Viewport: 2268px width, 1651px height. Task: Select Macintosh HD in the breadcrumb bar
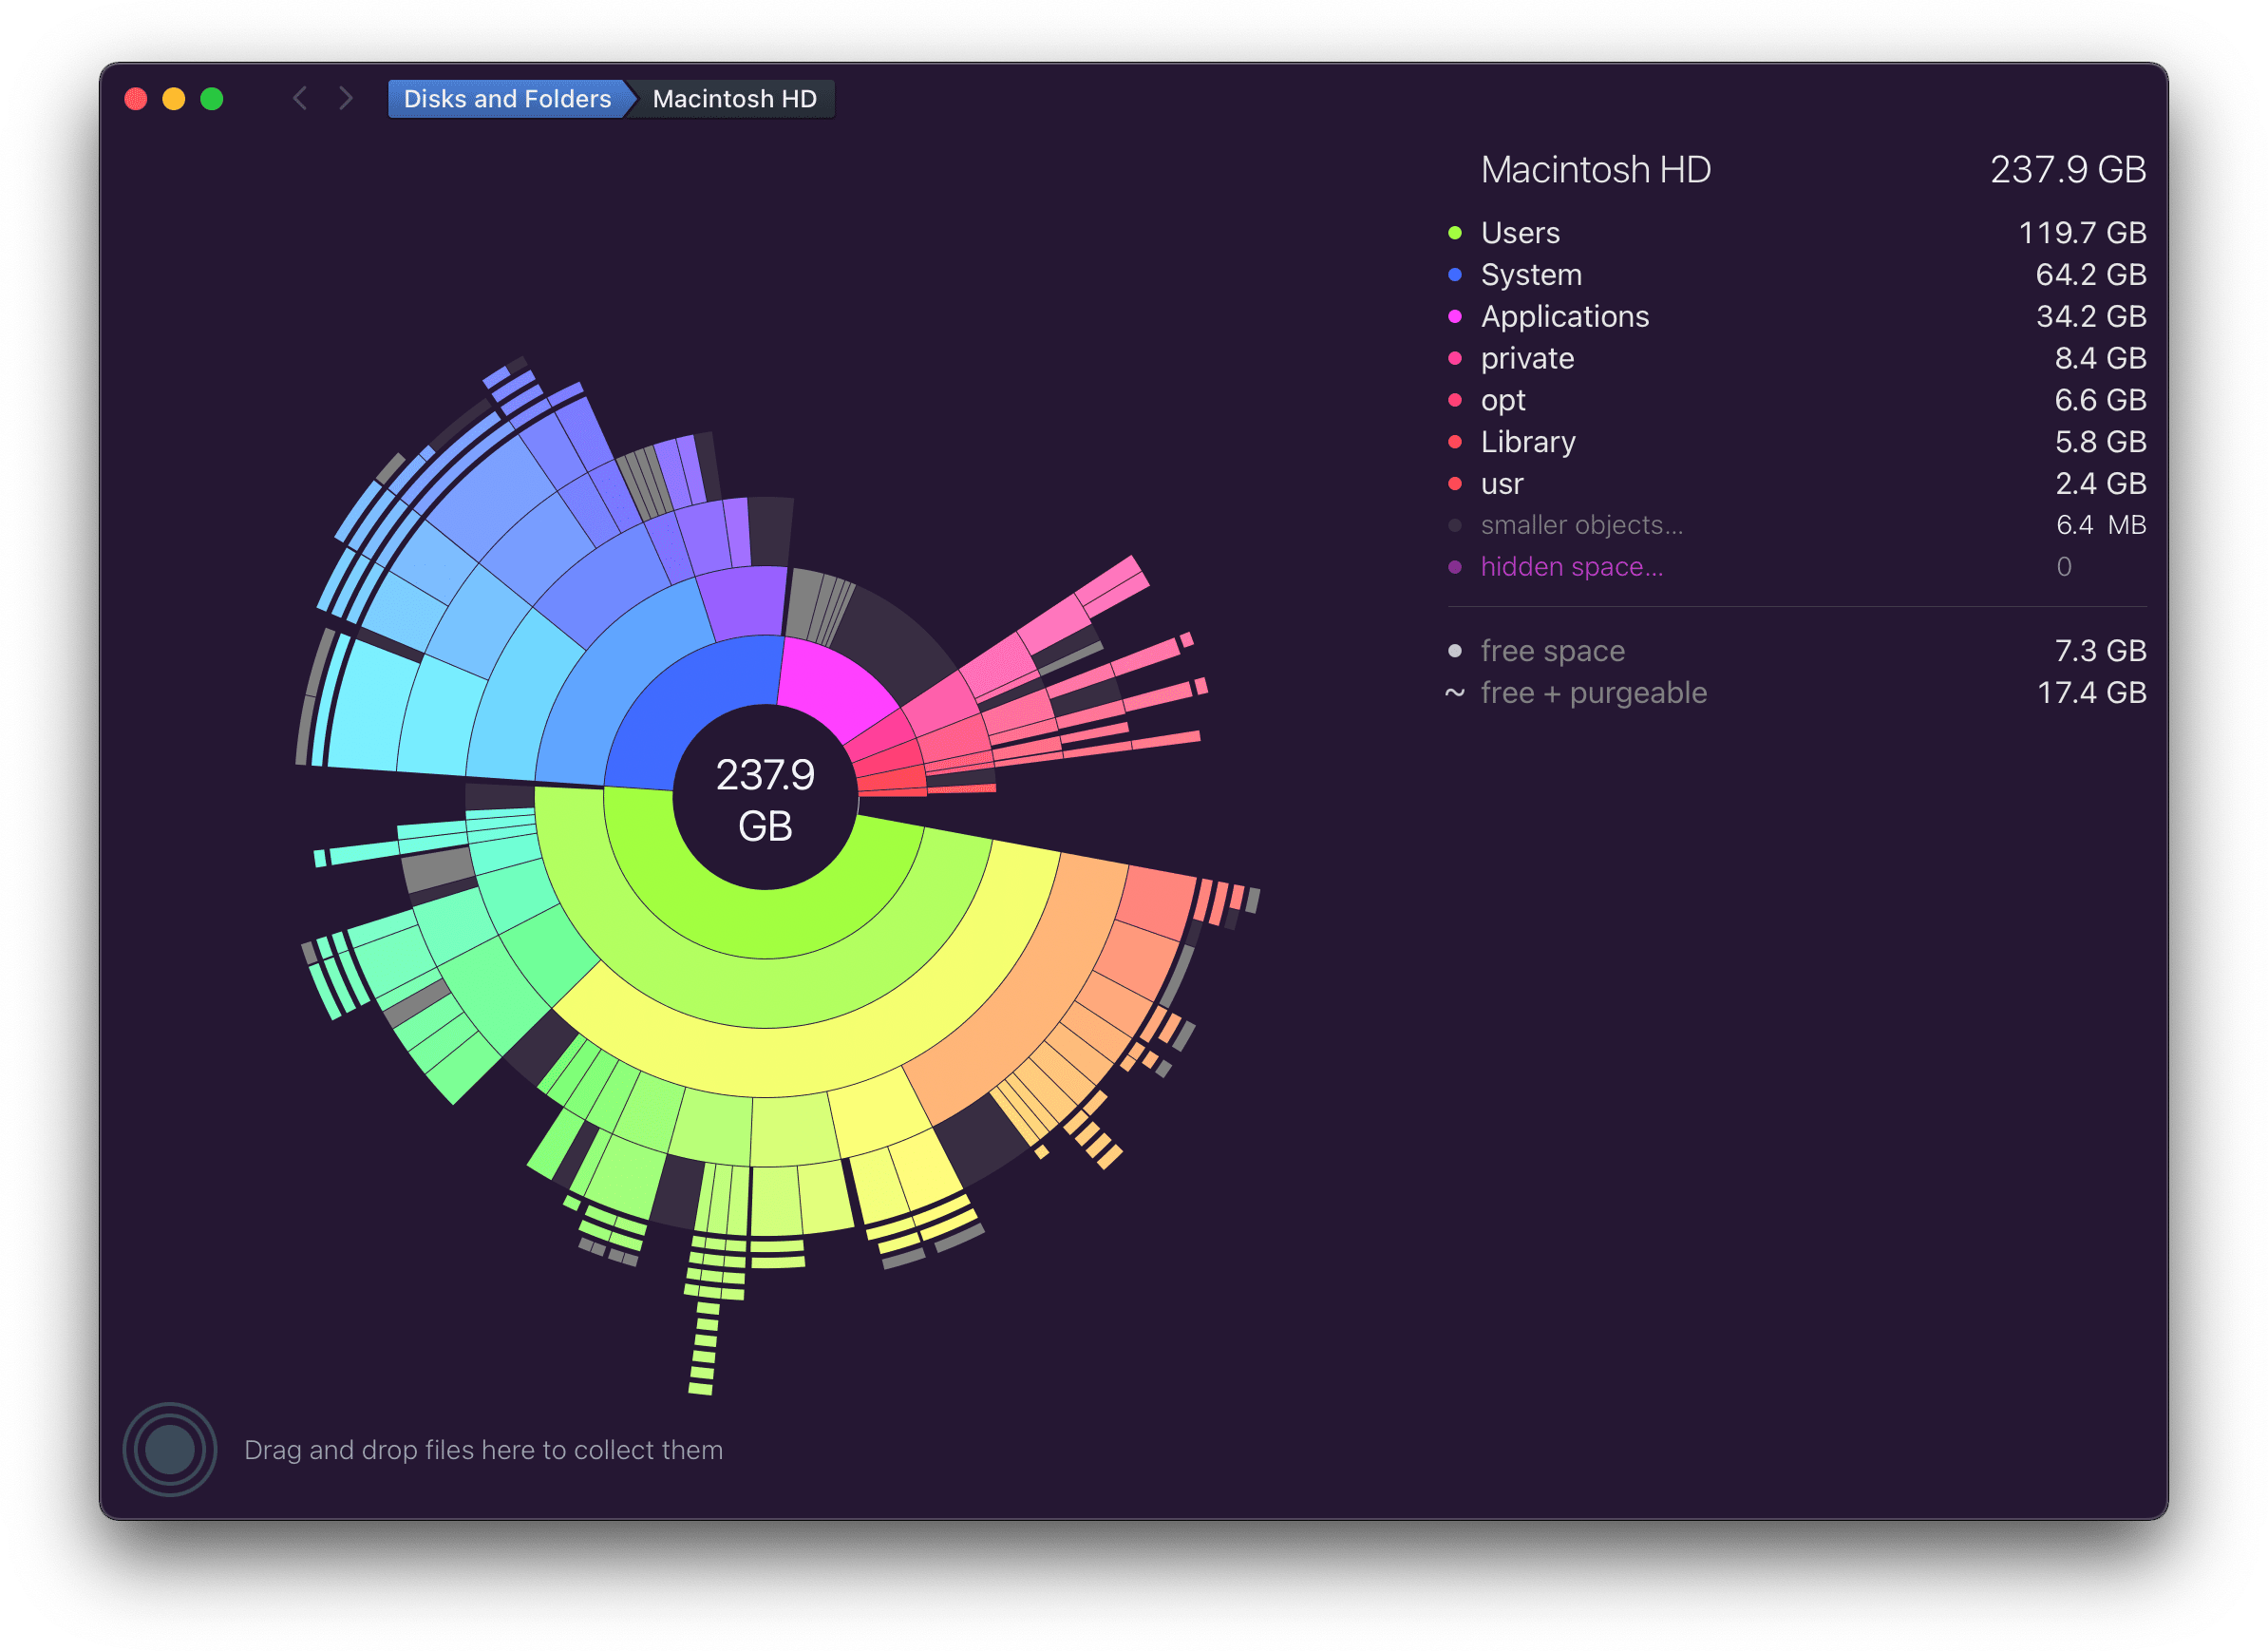(733, 98)
